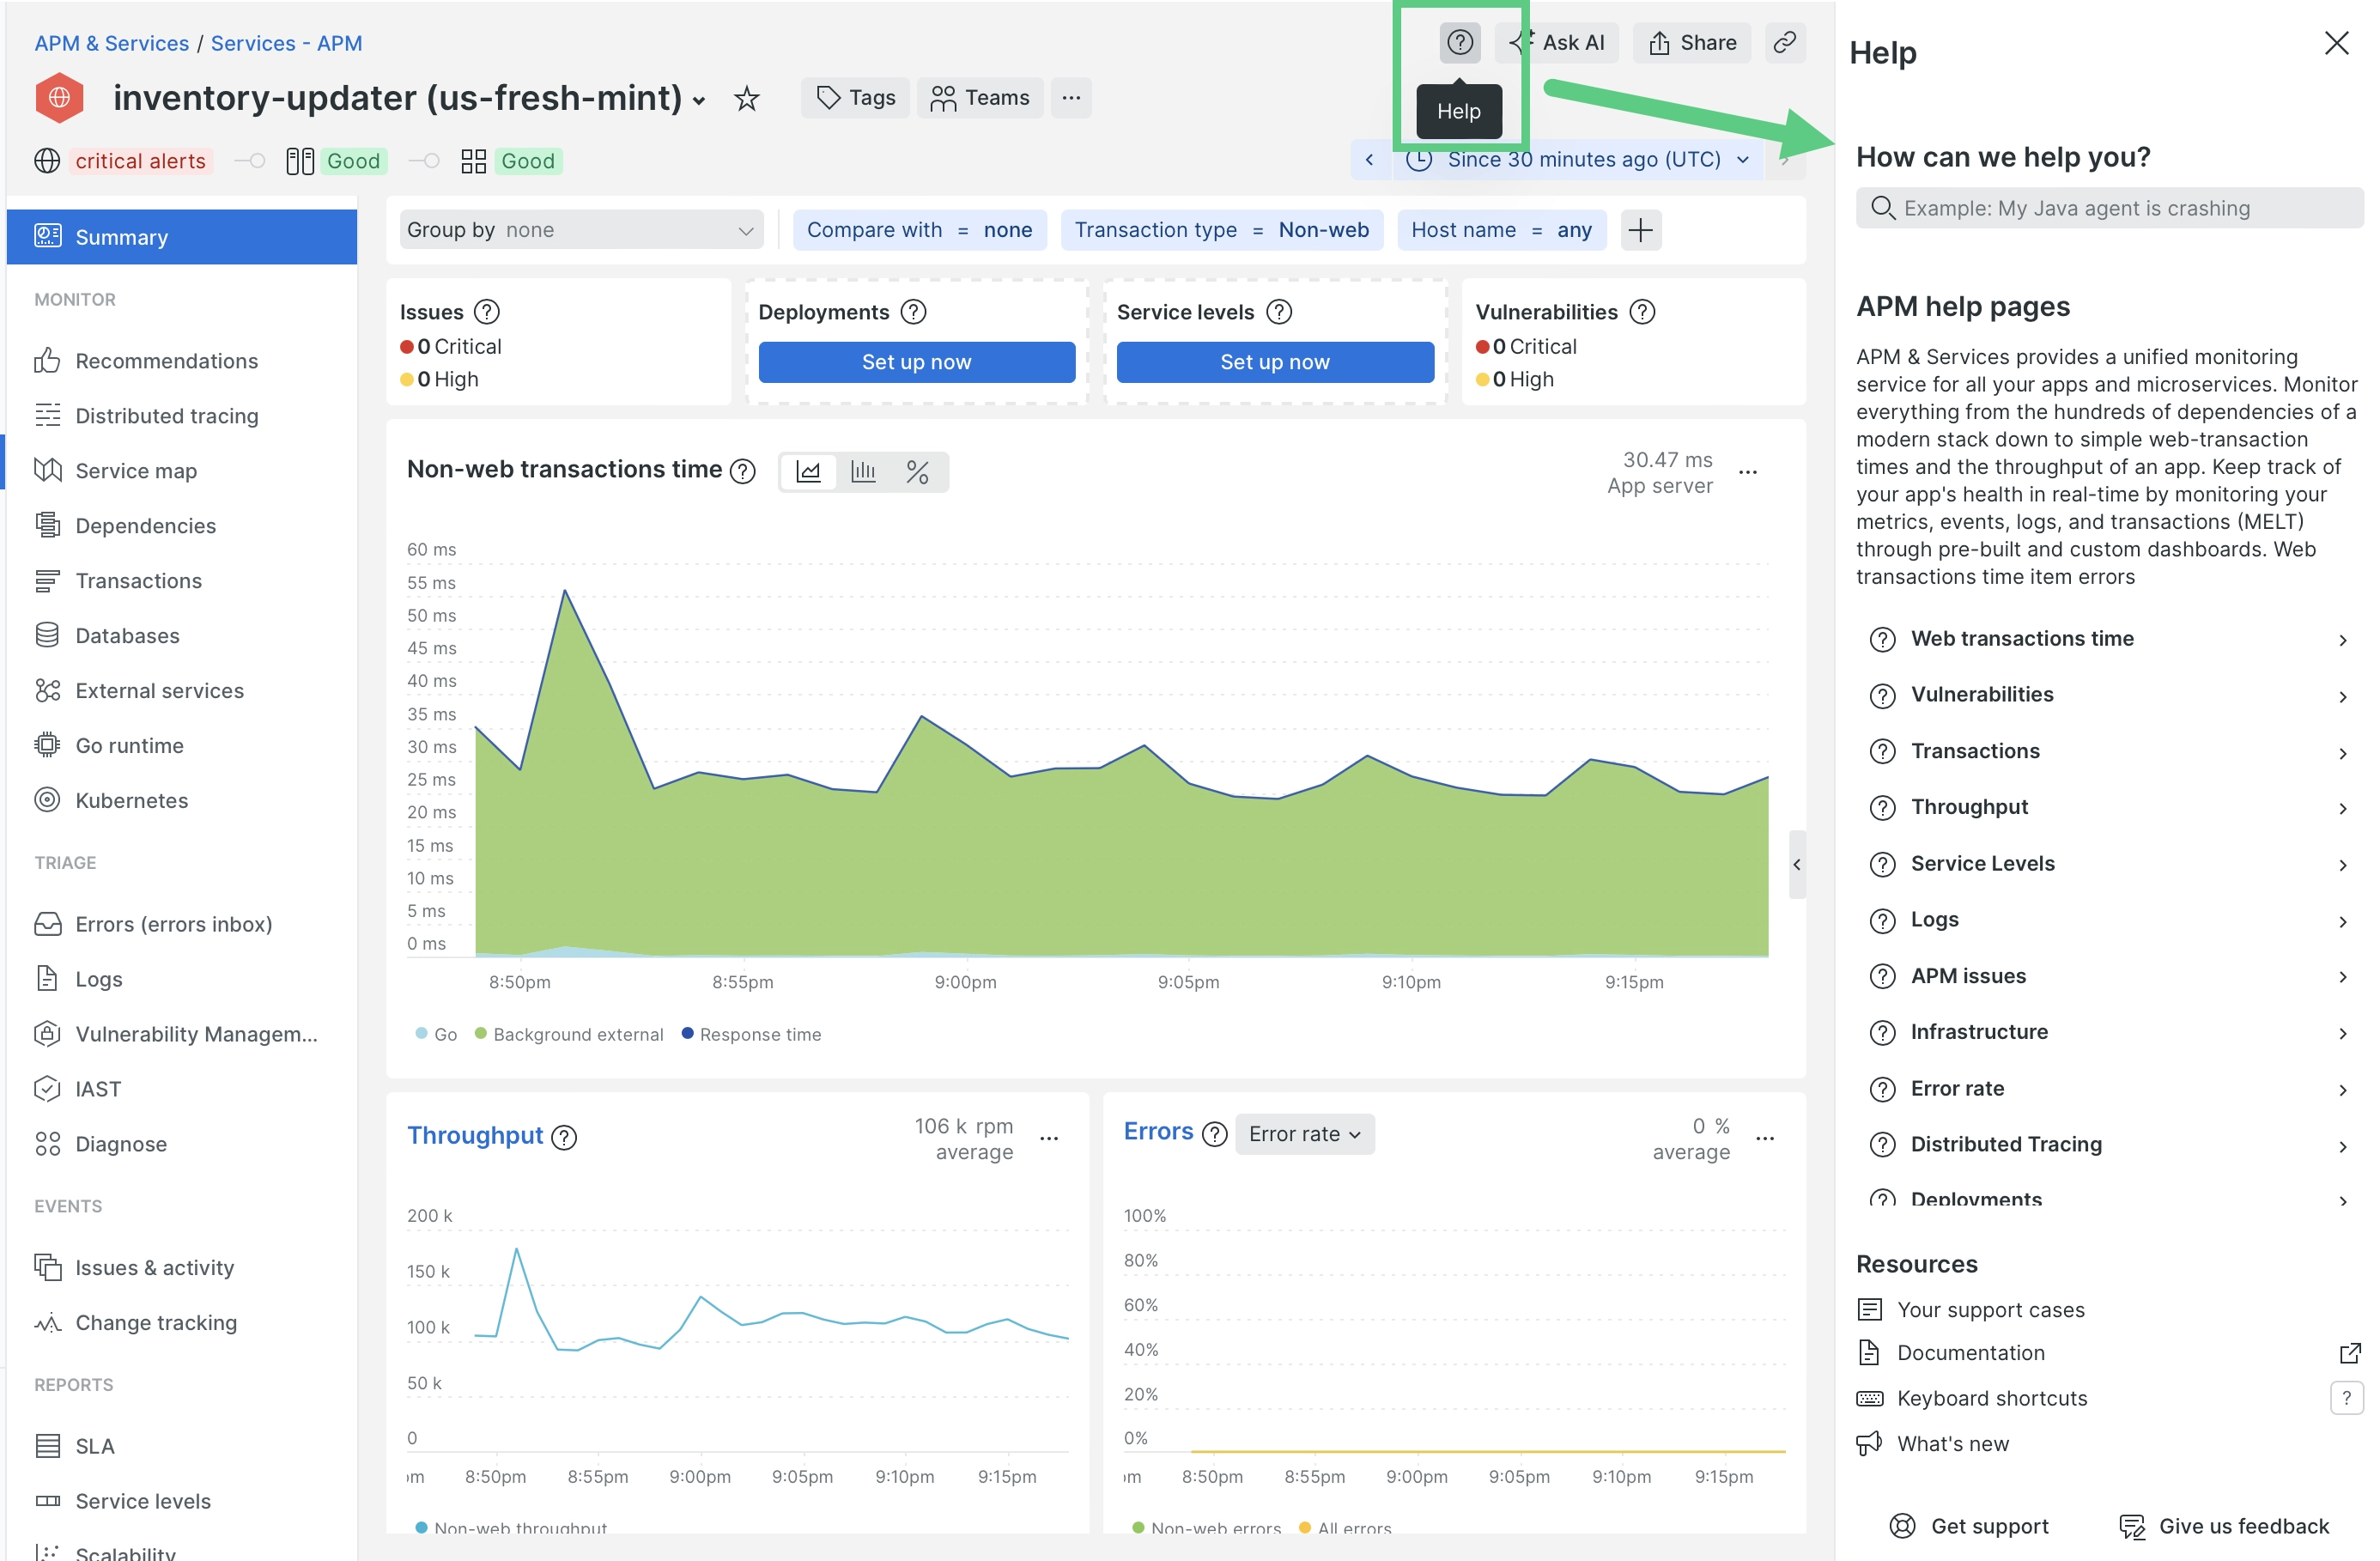
Task: Change the Compare with filter
Action: [x=919, y=230]
